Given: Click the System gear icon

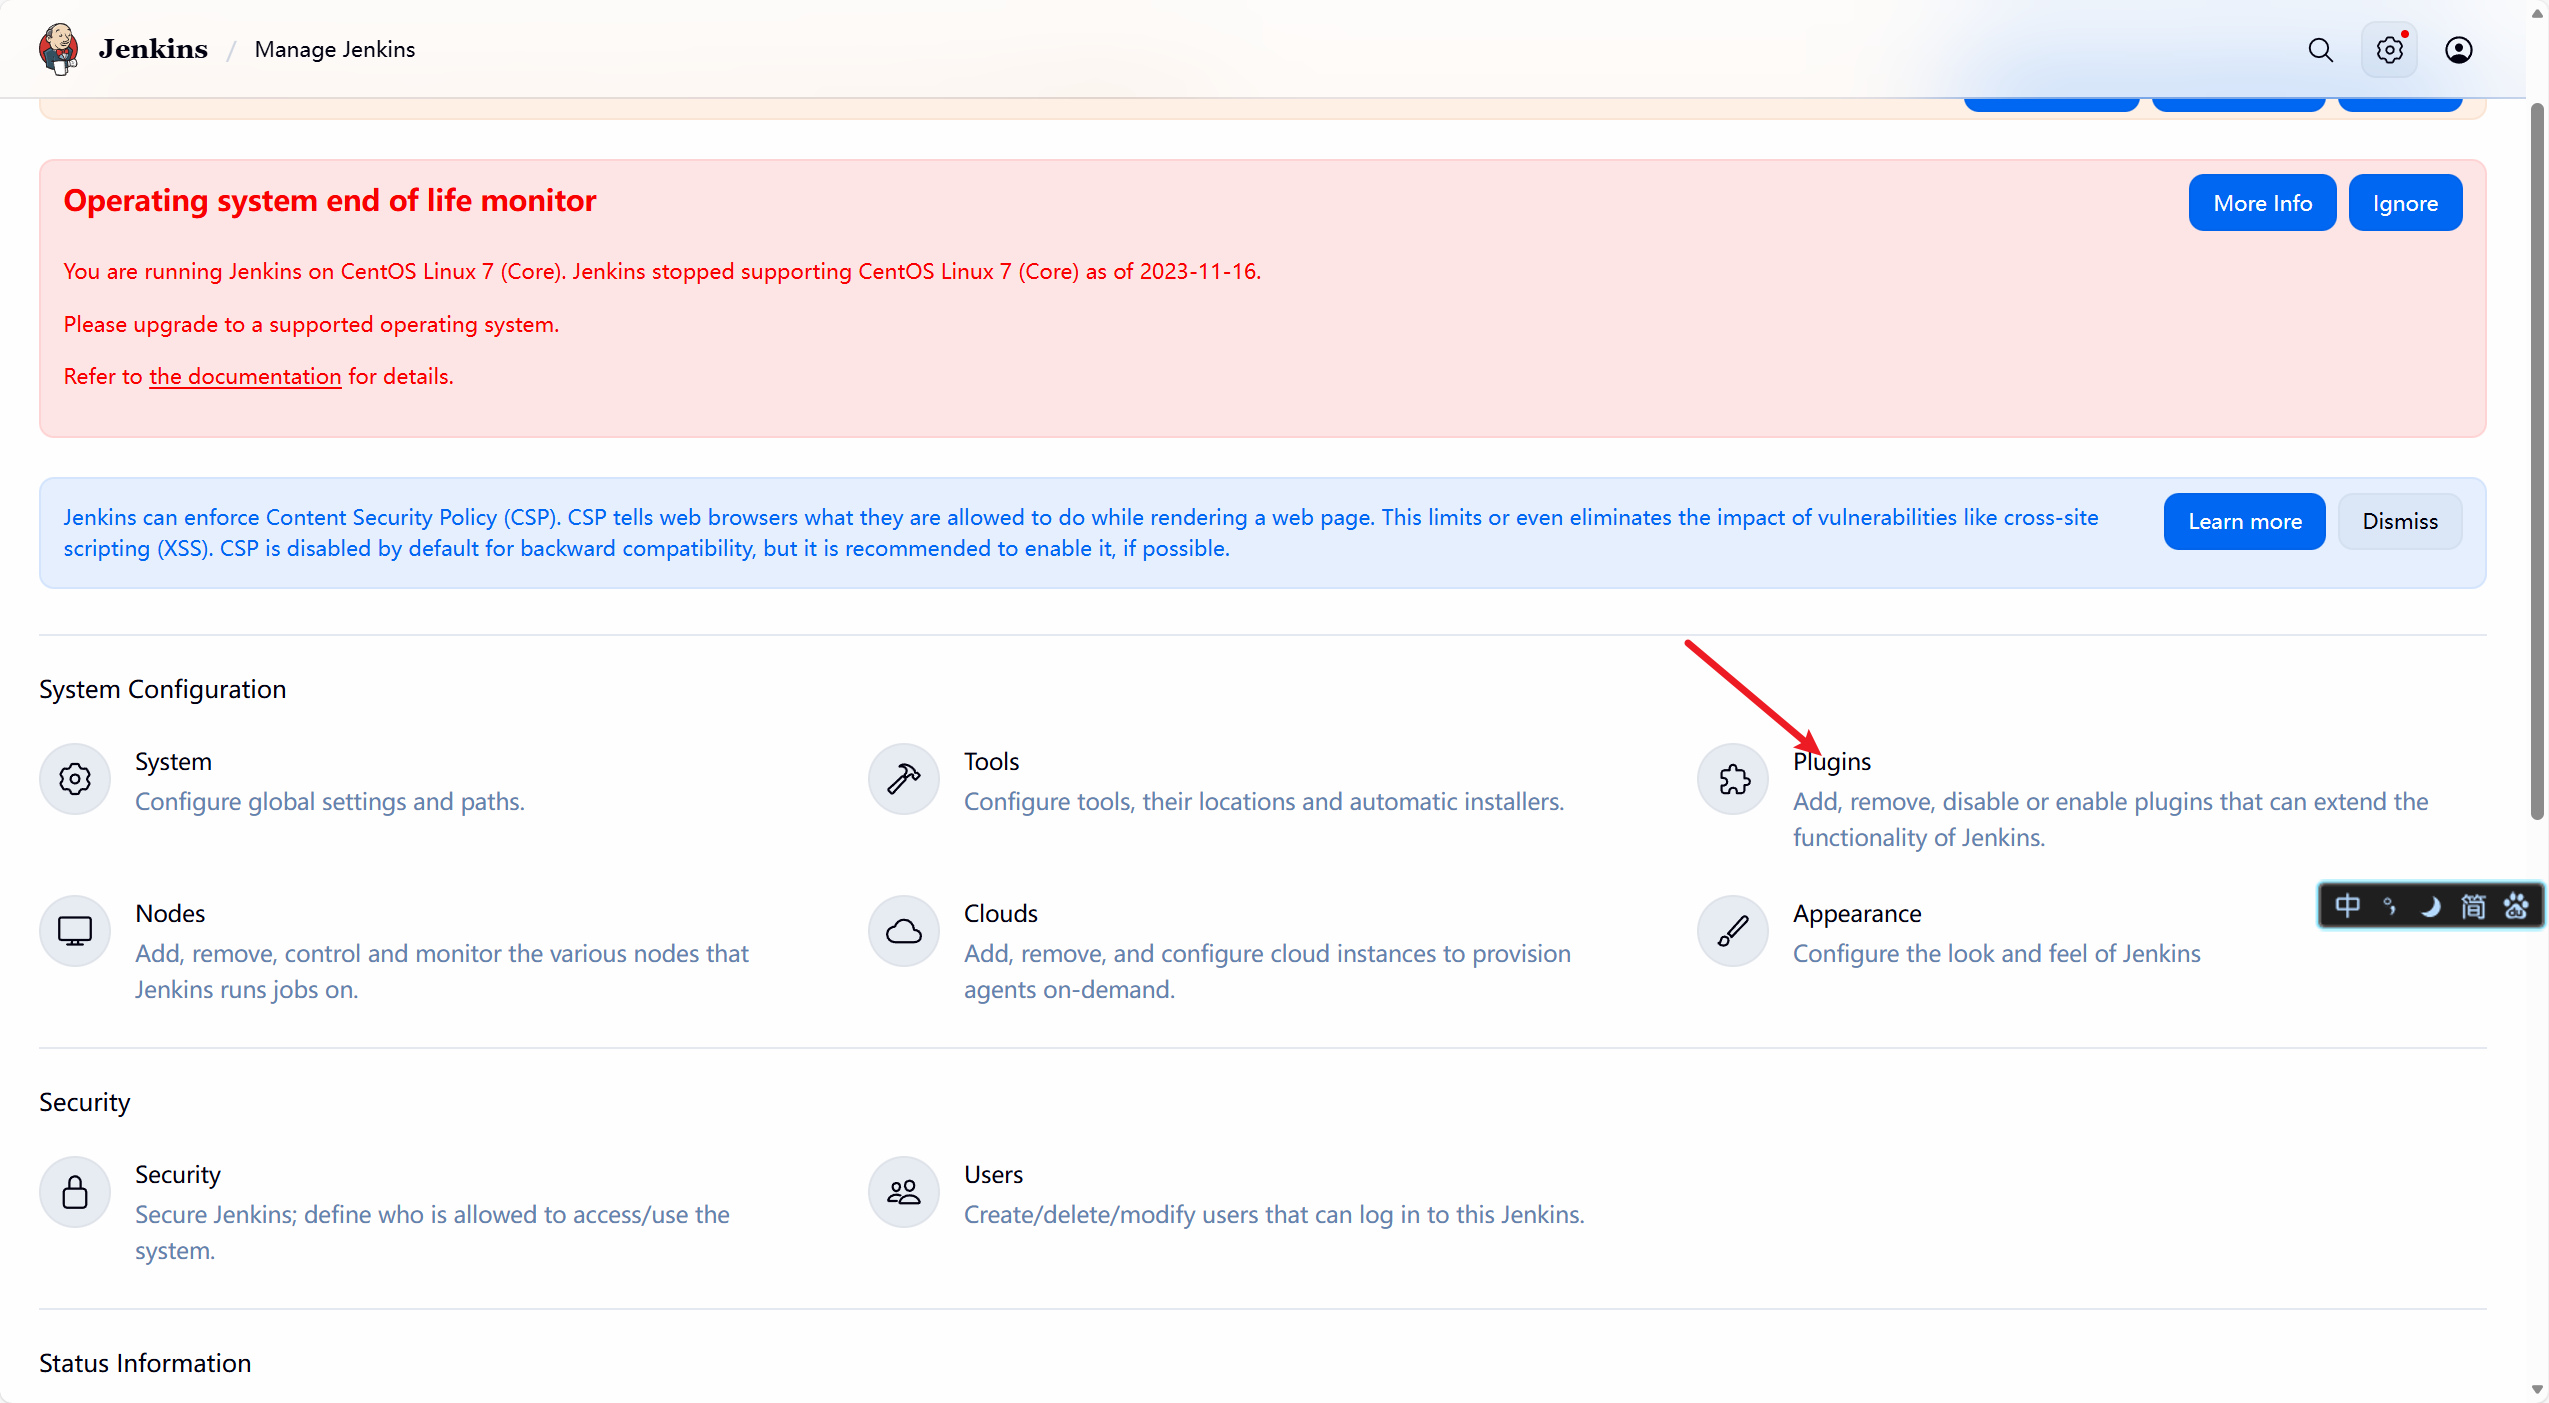Looking at the screenshot, I should 75,779.
